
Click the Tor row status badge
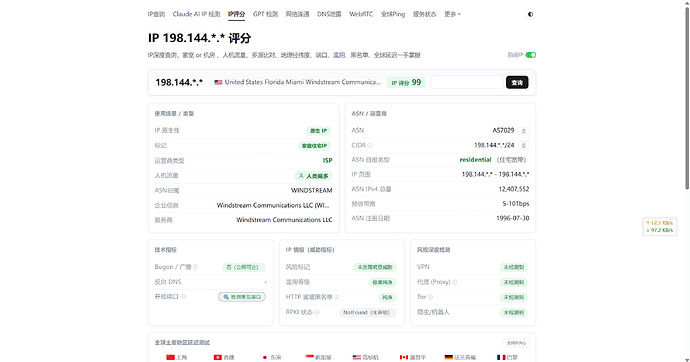point(514,297)
